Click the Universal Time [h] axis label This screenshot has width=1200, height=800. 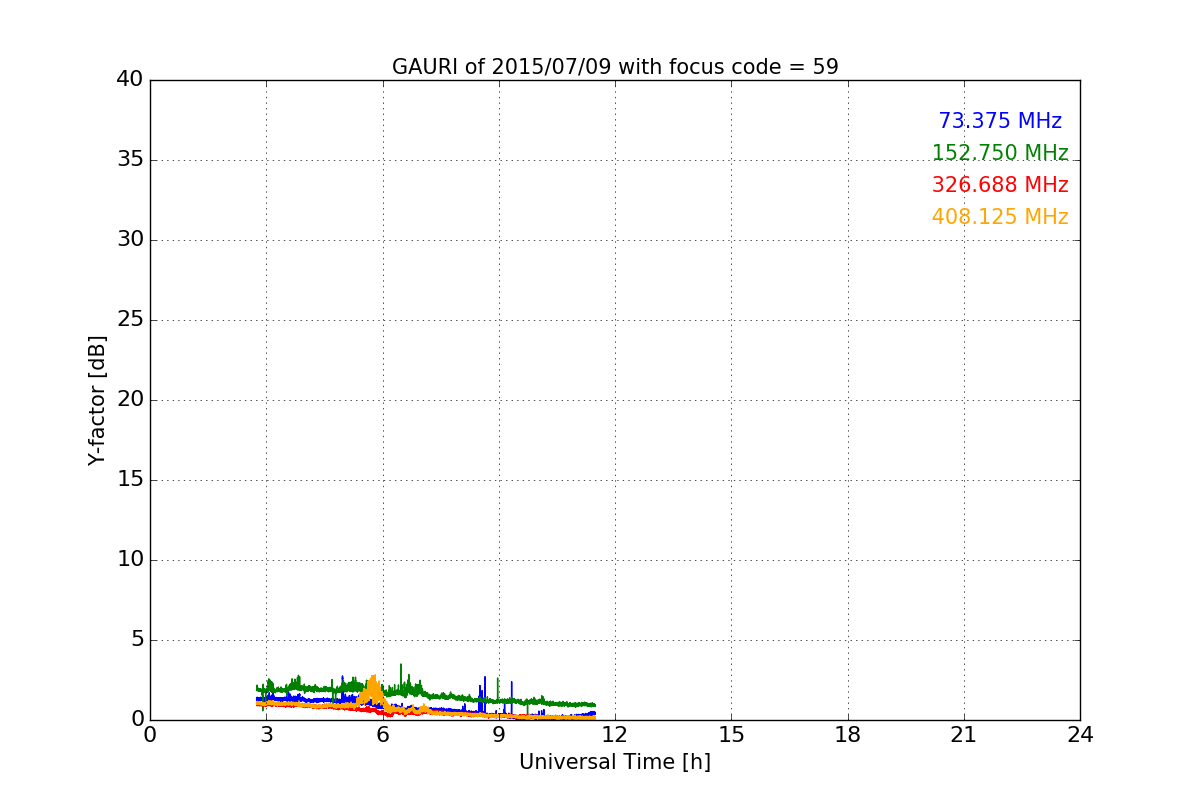(615, 762)
